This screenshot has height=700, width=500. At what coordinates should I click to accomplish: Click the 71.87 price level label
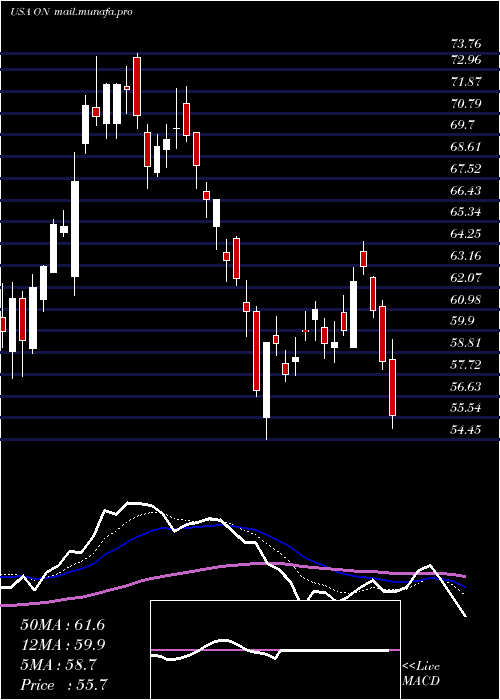467,82
